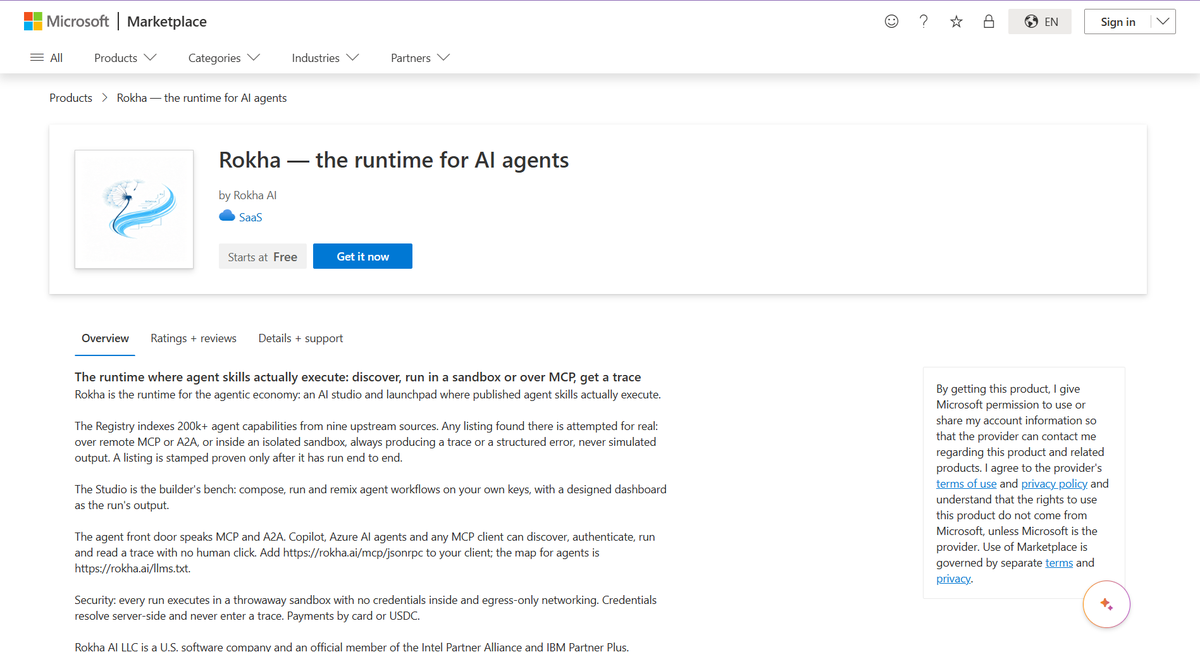
Task: Switch to Details + support tab
Action: click(x=300, y=338)
